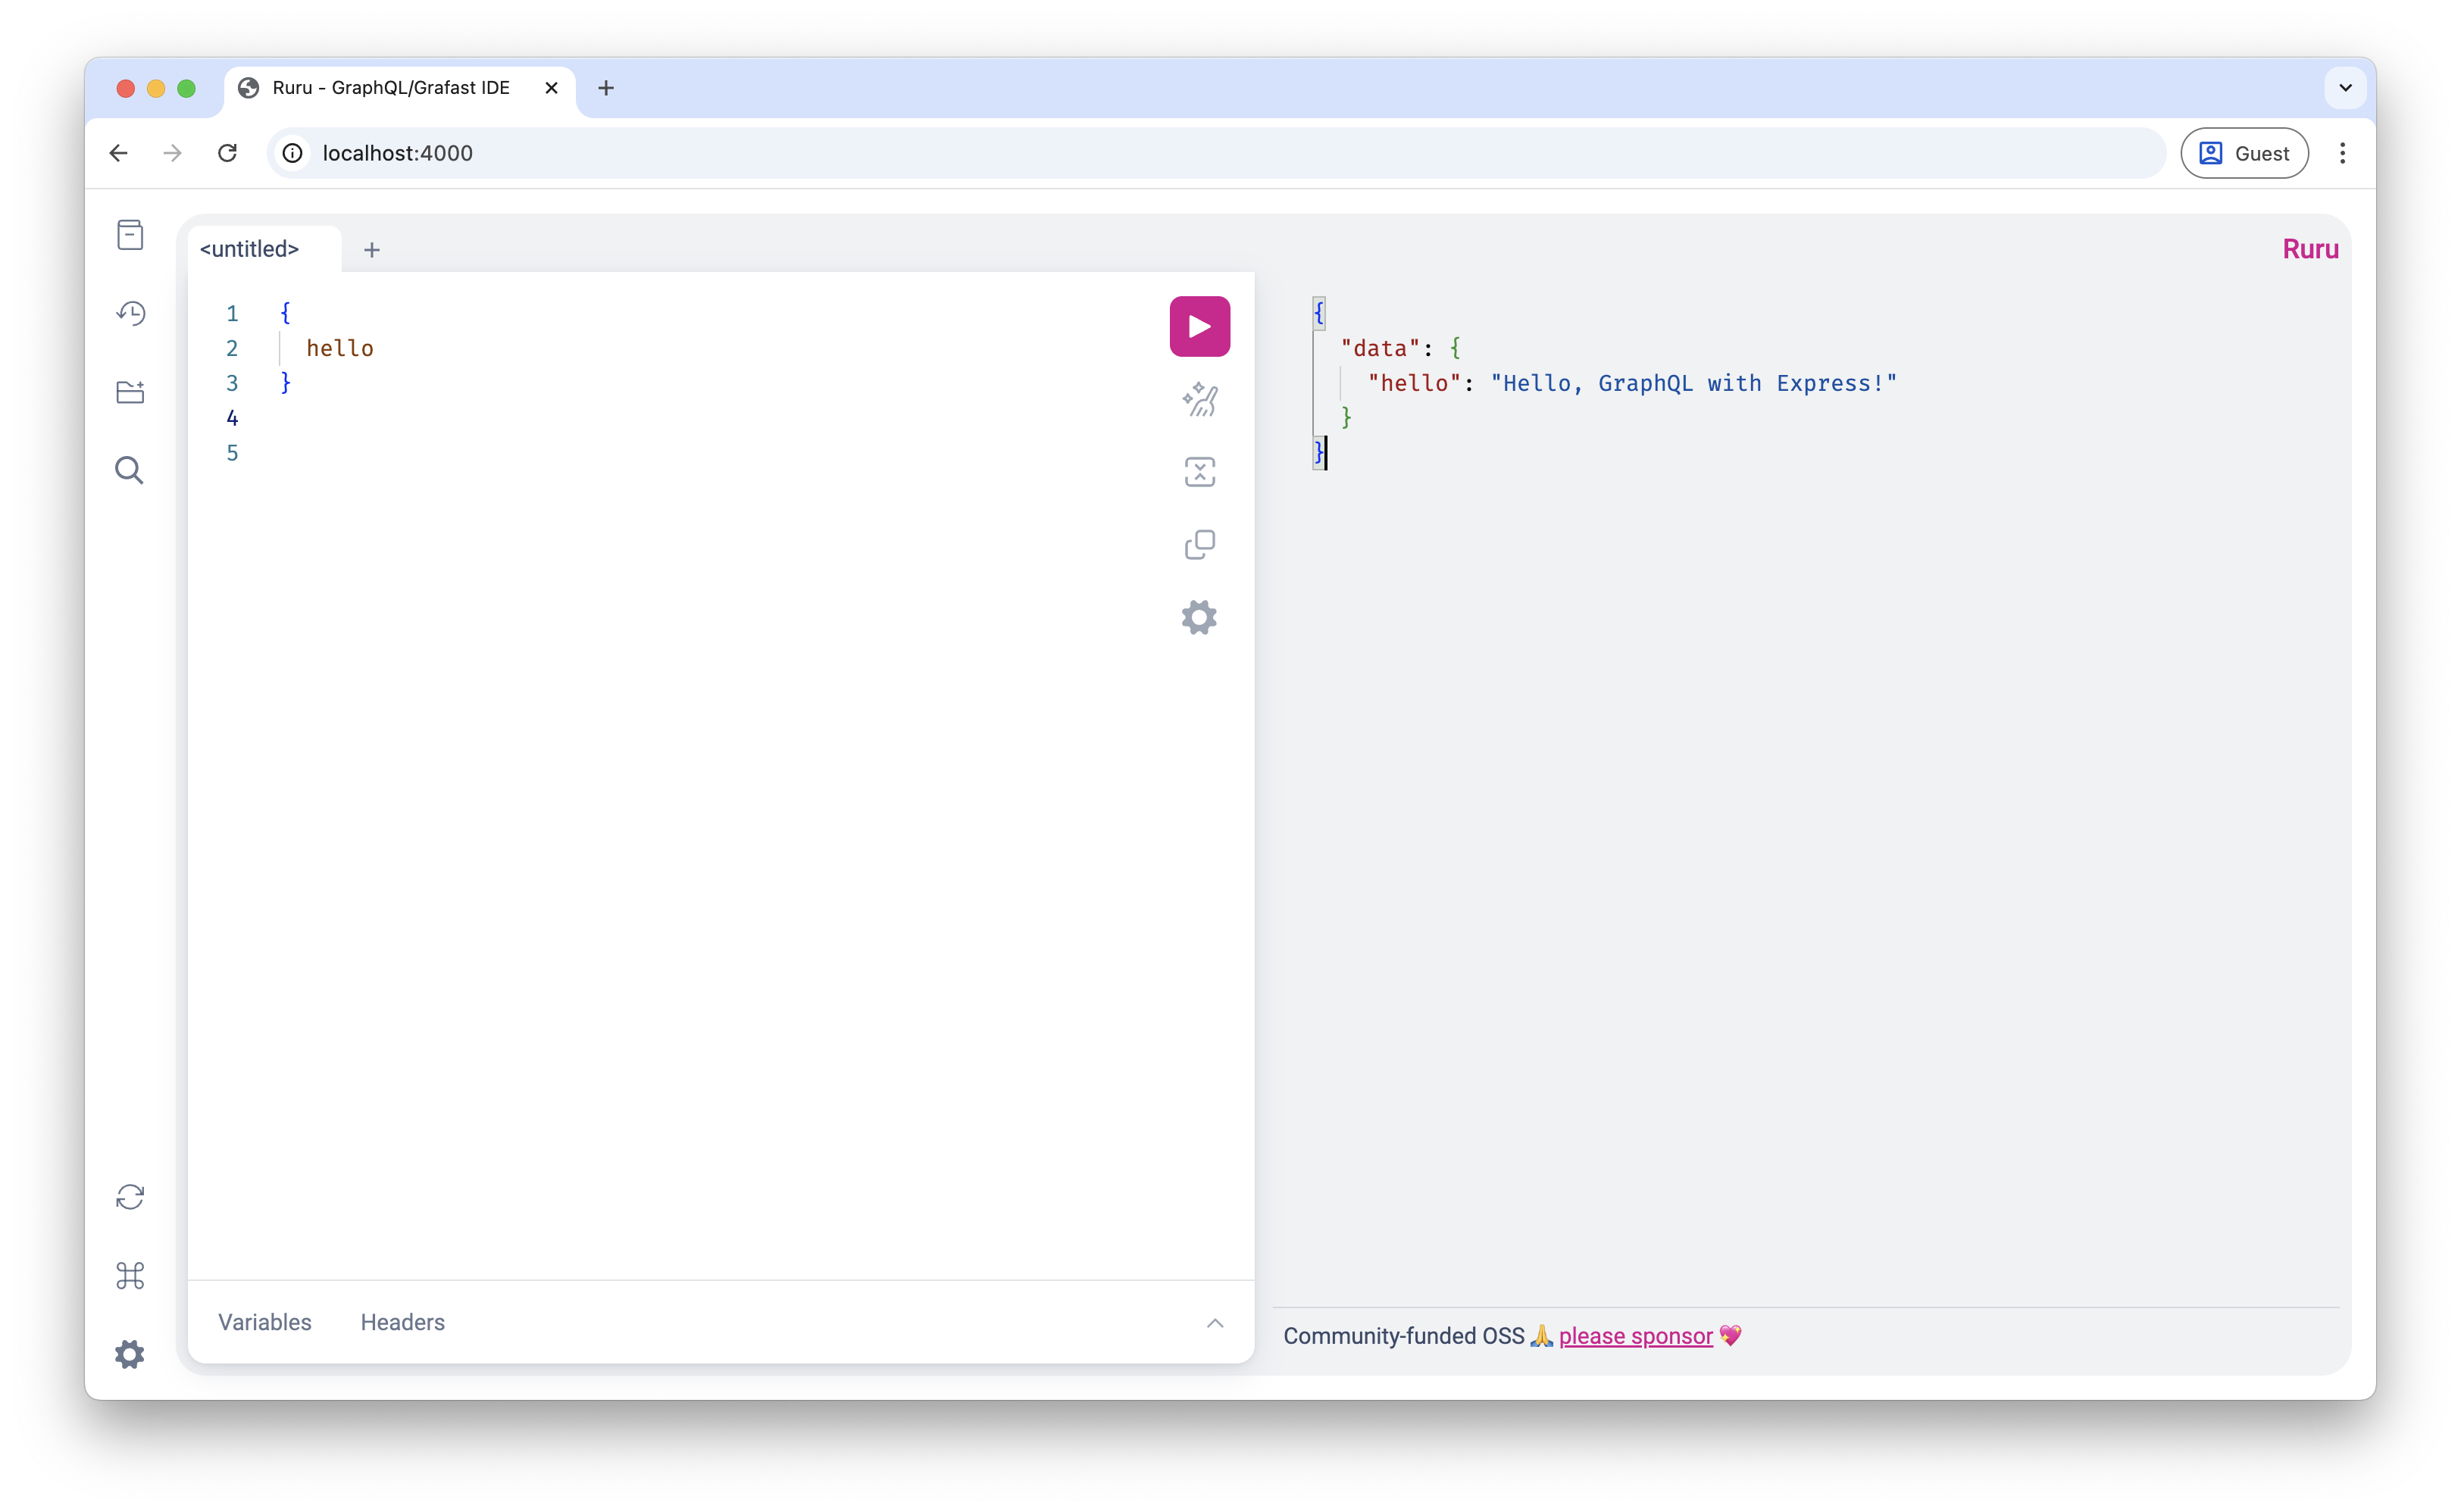Image resolution: width=2461 pixels, height=1512 pixels.
Task: Re-fetch the GraphQL schema
Action: 130,1197
